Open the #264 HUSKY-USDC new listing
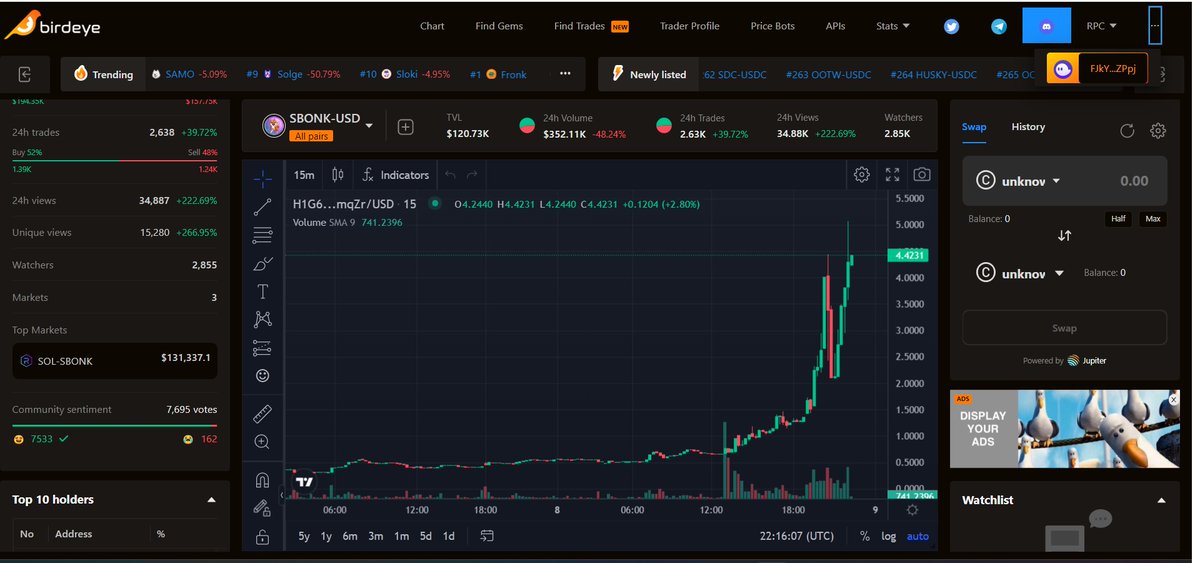The height and width of the screenshot is (563, 1200). click(933, 74)
